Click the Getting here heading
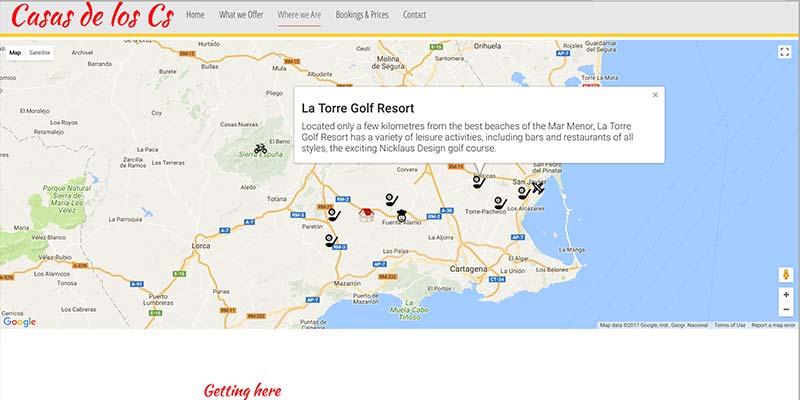Viewport: 800px width, 400px height. (242, 391)
